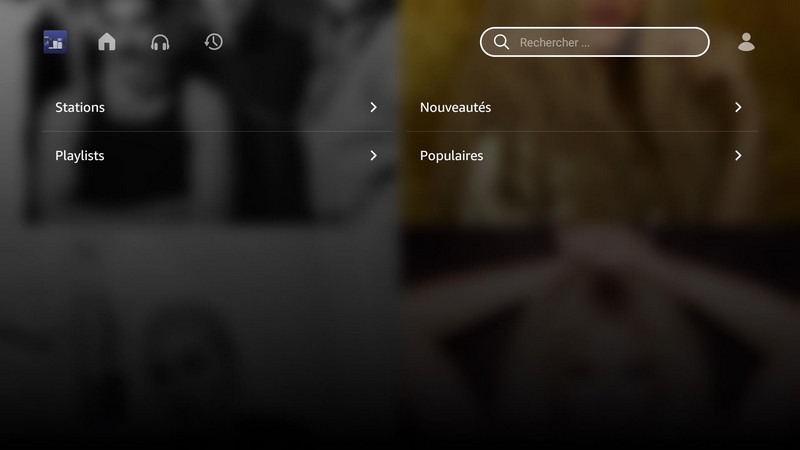Open the Stations entry
This screenshot has height=450, width=800.
[217, 107]
